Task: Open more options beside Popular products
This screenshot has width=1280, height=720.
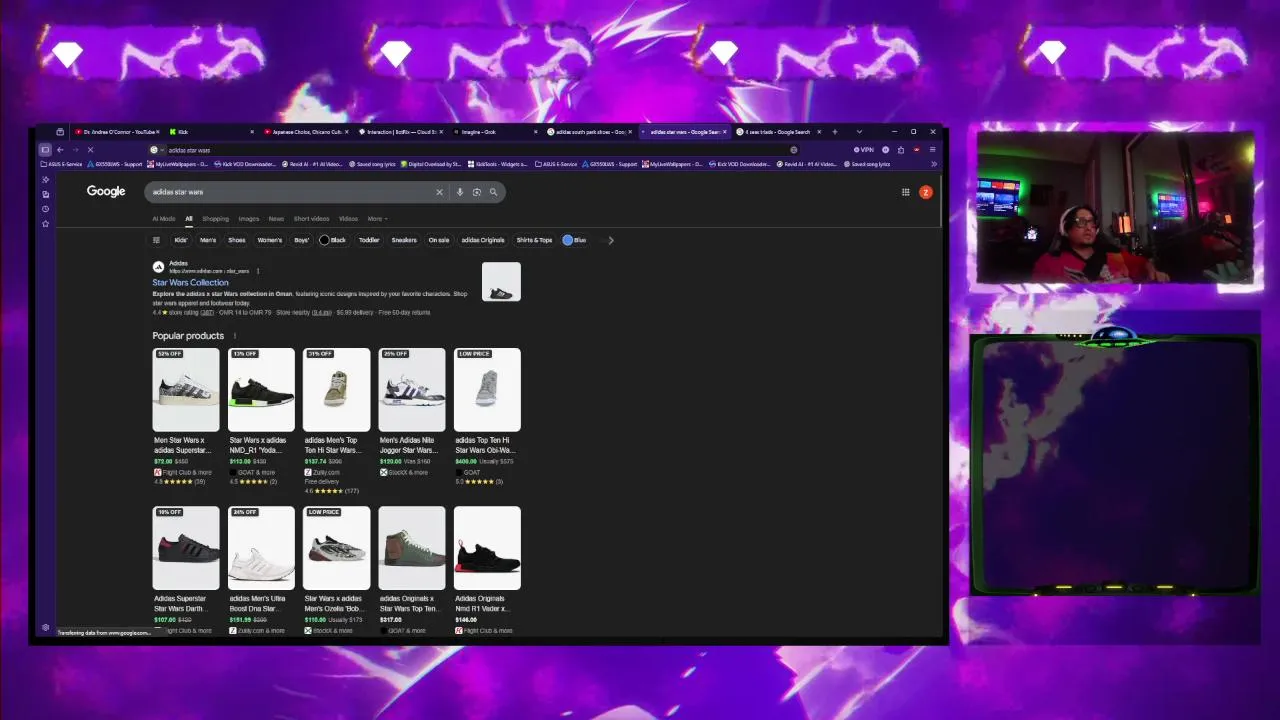Action: [x=235, y=336]
